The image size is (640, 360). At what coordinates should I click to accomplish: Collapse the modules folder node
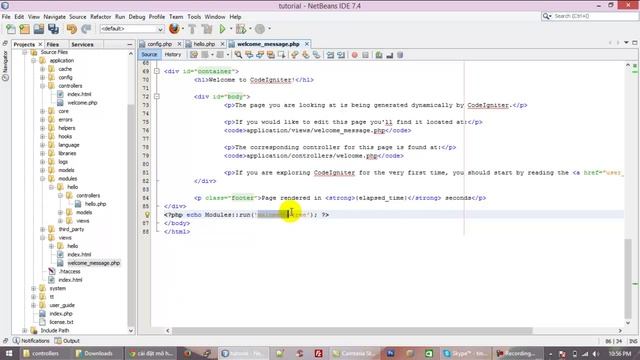pyautogui.click(x=42, y=179)
